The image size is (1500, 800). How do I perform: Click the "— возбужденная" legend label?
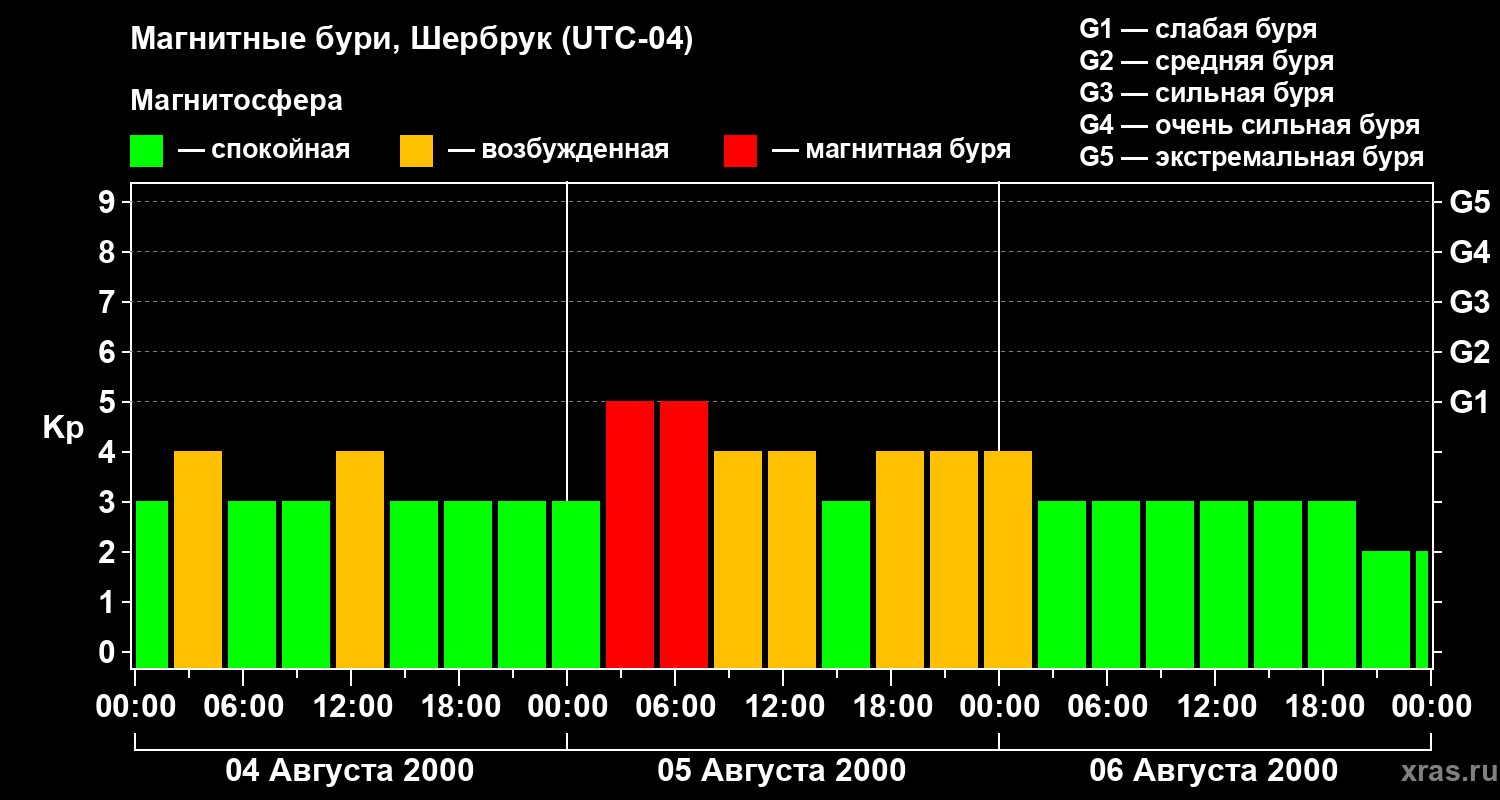click(x=558, y=150)
